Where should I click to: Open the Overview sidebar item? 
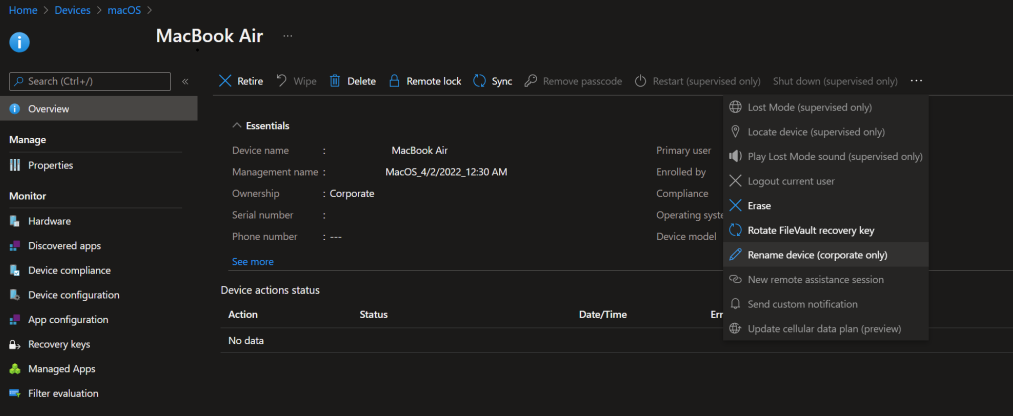[x=99, y=109]
